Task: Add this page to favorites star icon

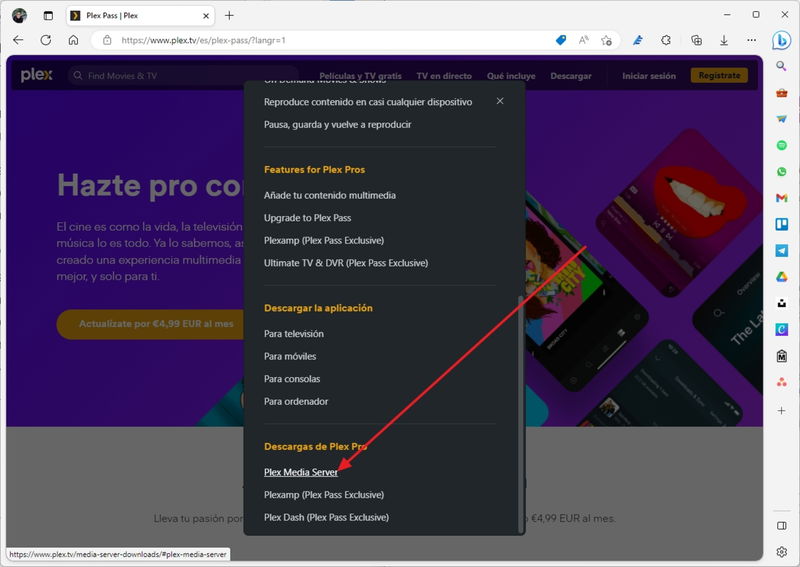Action: tap(606, 40)
